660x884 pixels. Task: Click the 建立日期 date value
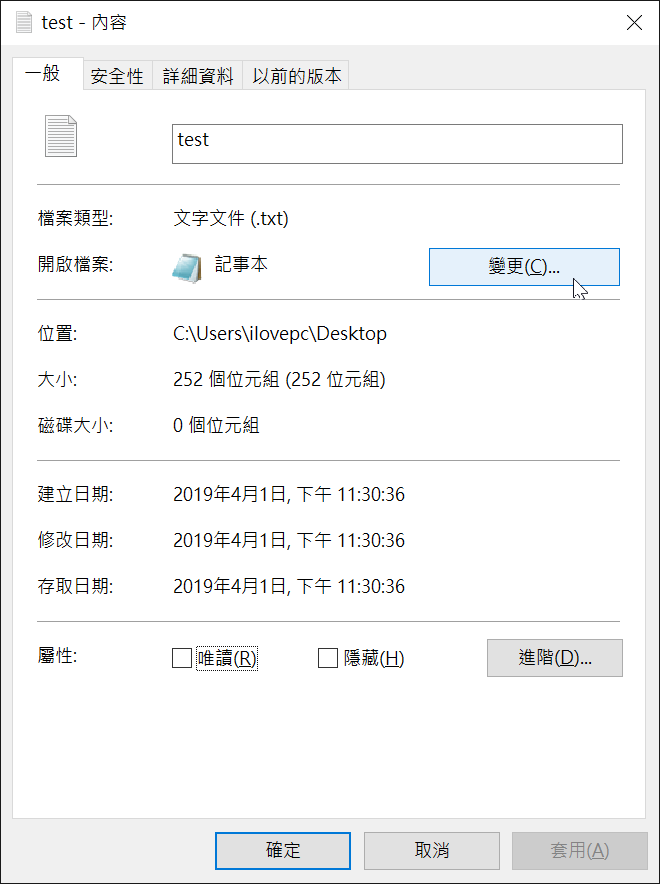tap(289, 494)
